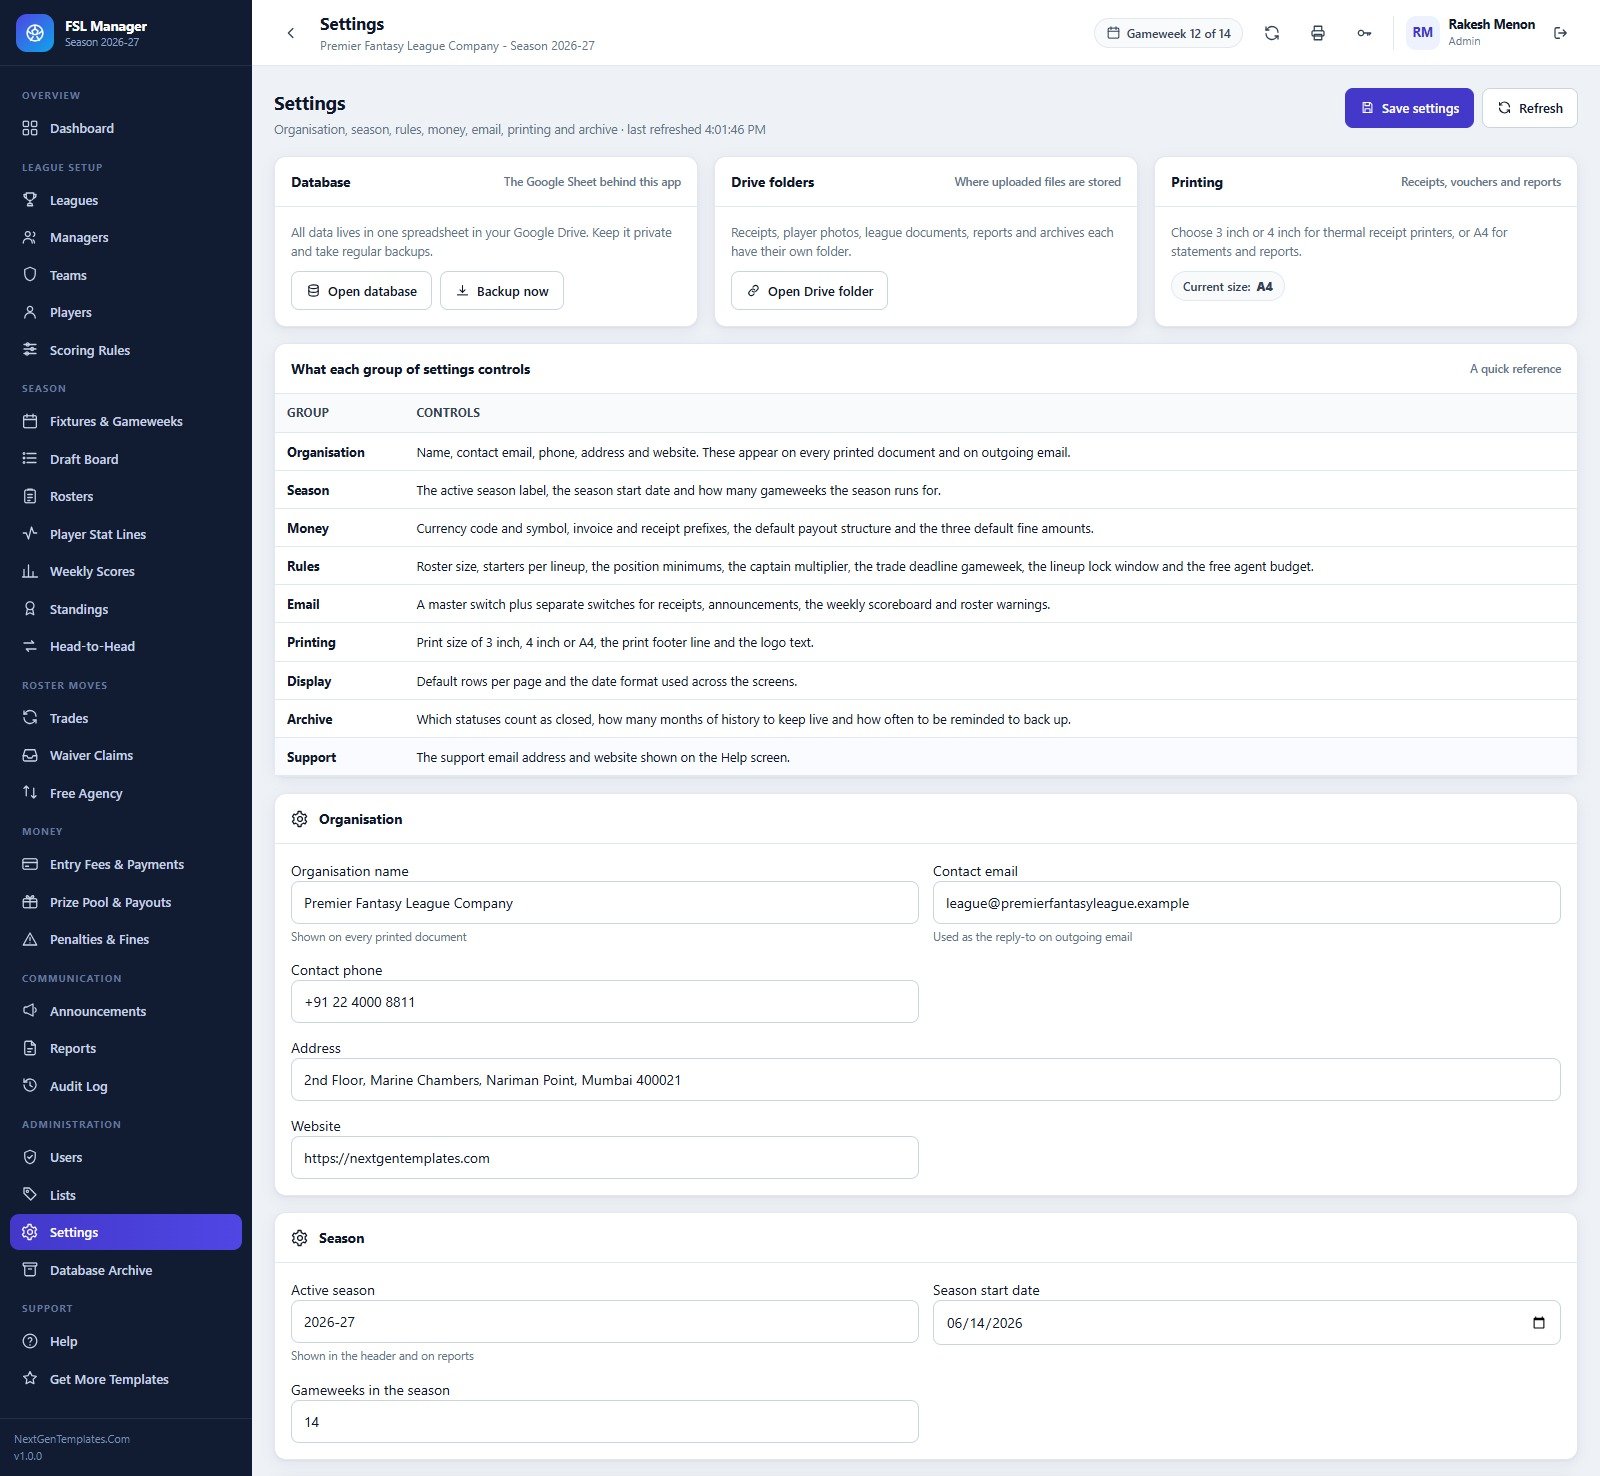This screenshot has width=1600, height=1476.
Task: Click the Draft Board list icon
Action: click(30, 459)
